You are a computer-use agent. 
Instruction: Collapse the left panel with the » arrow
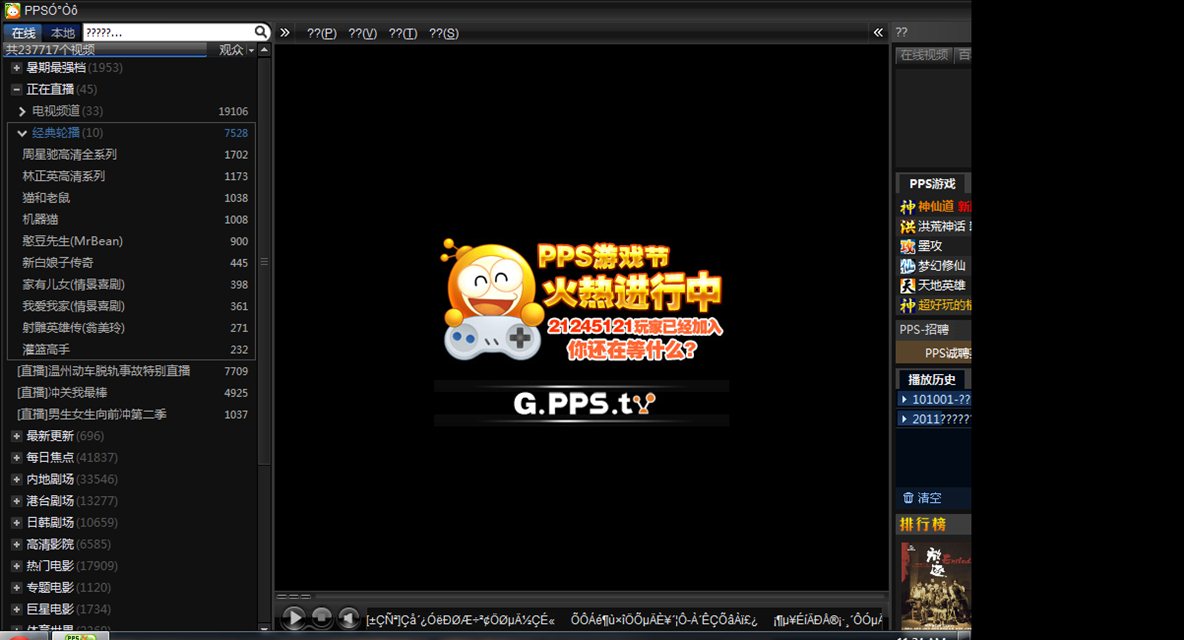(285, 32)
